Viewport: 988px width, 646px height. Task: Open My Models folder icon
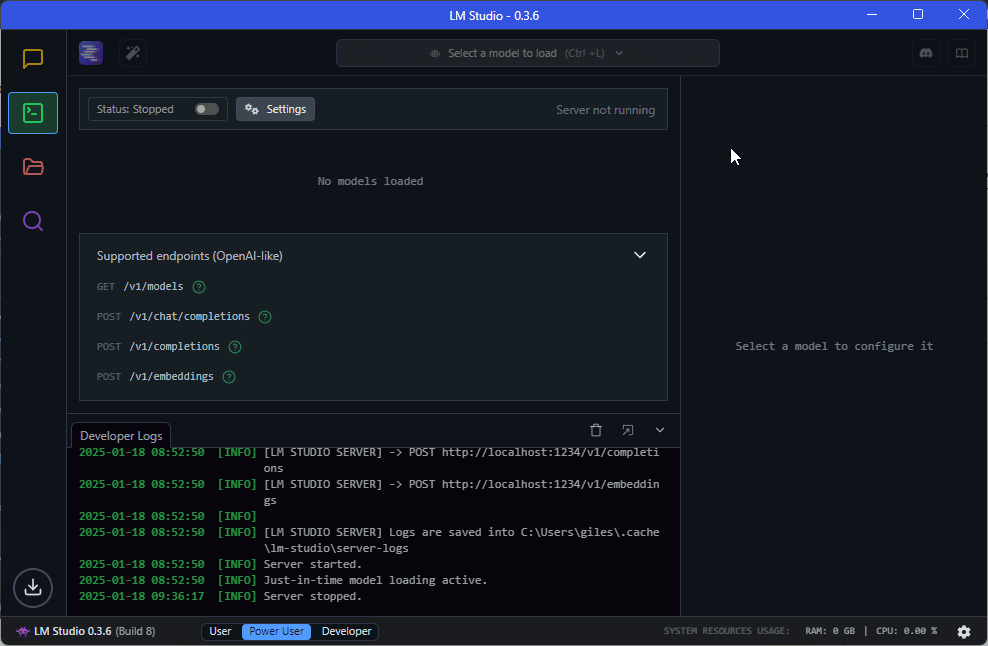[33, 167]
